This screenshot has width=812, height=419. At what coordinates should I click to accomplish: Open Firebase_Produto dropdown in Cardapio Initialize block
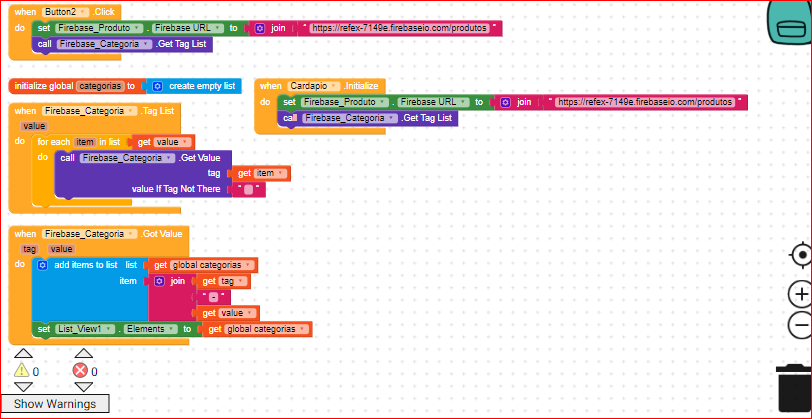[x=344, y=102]
